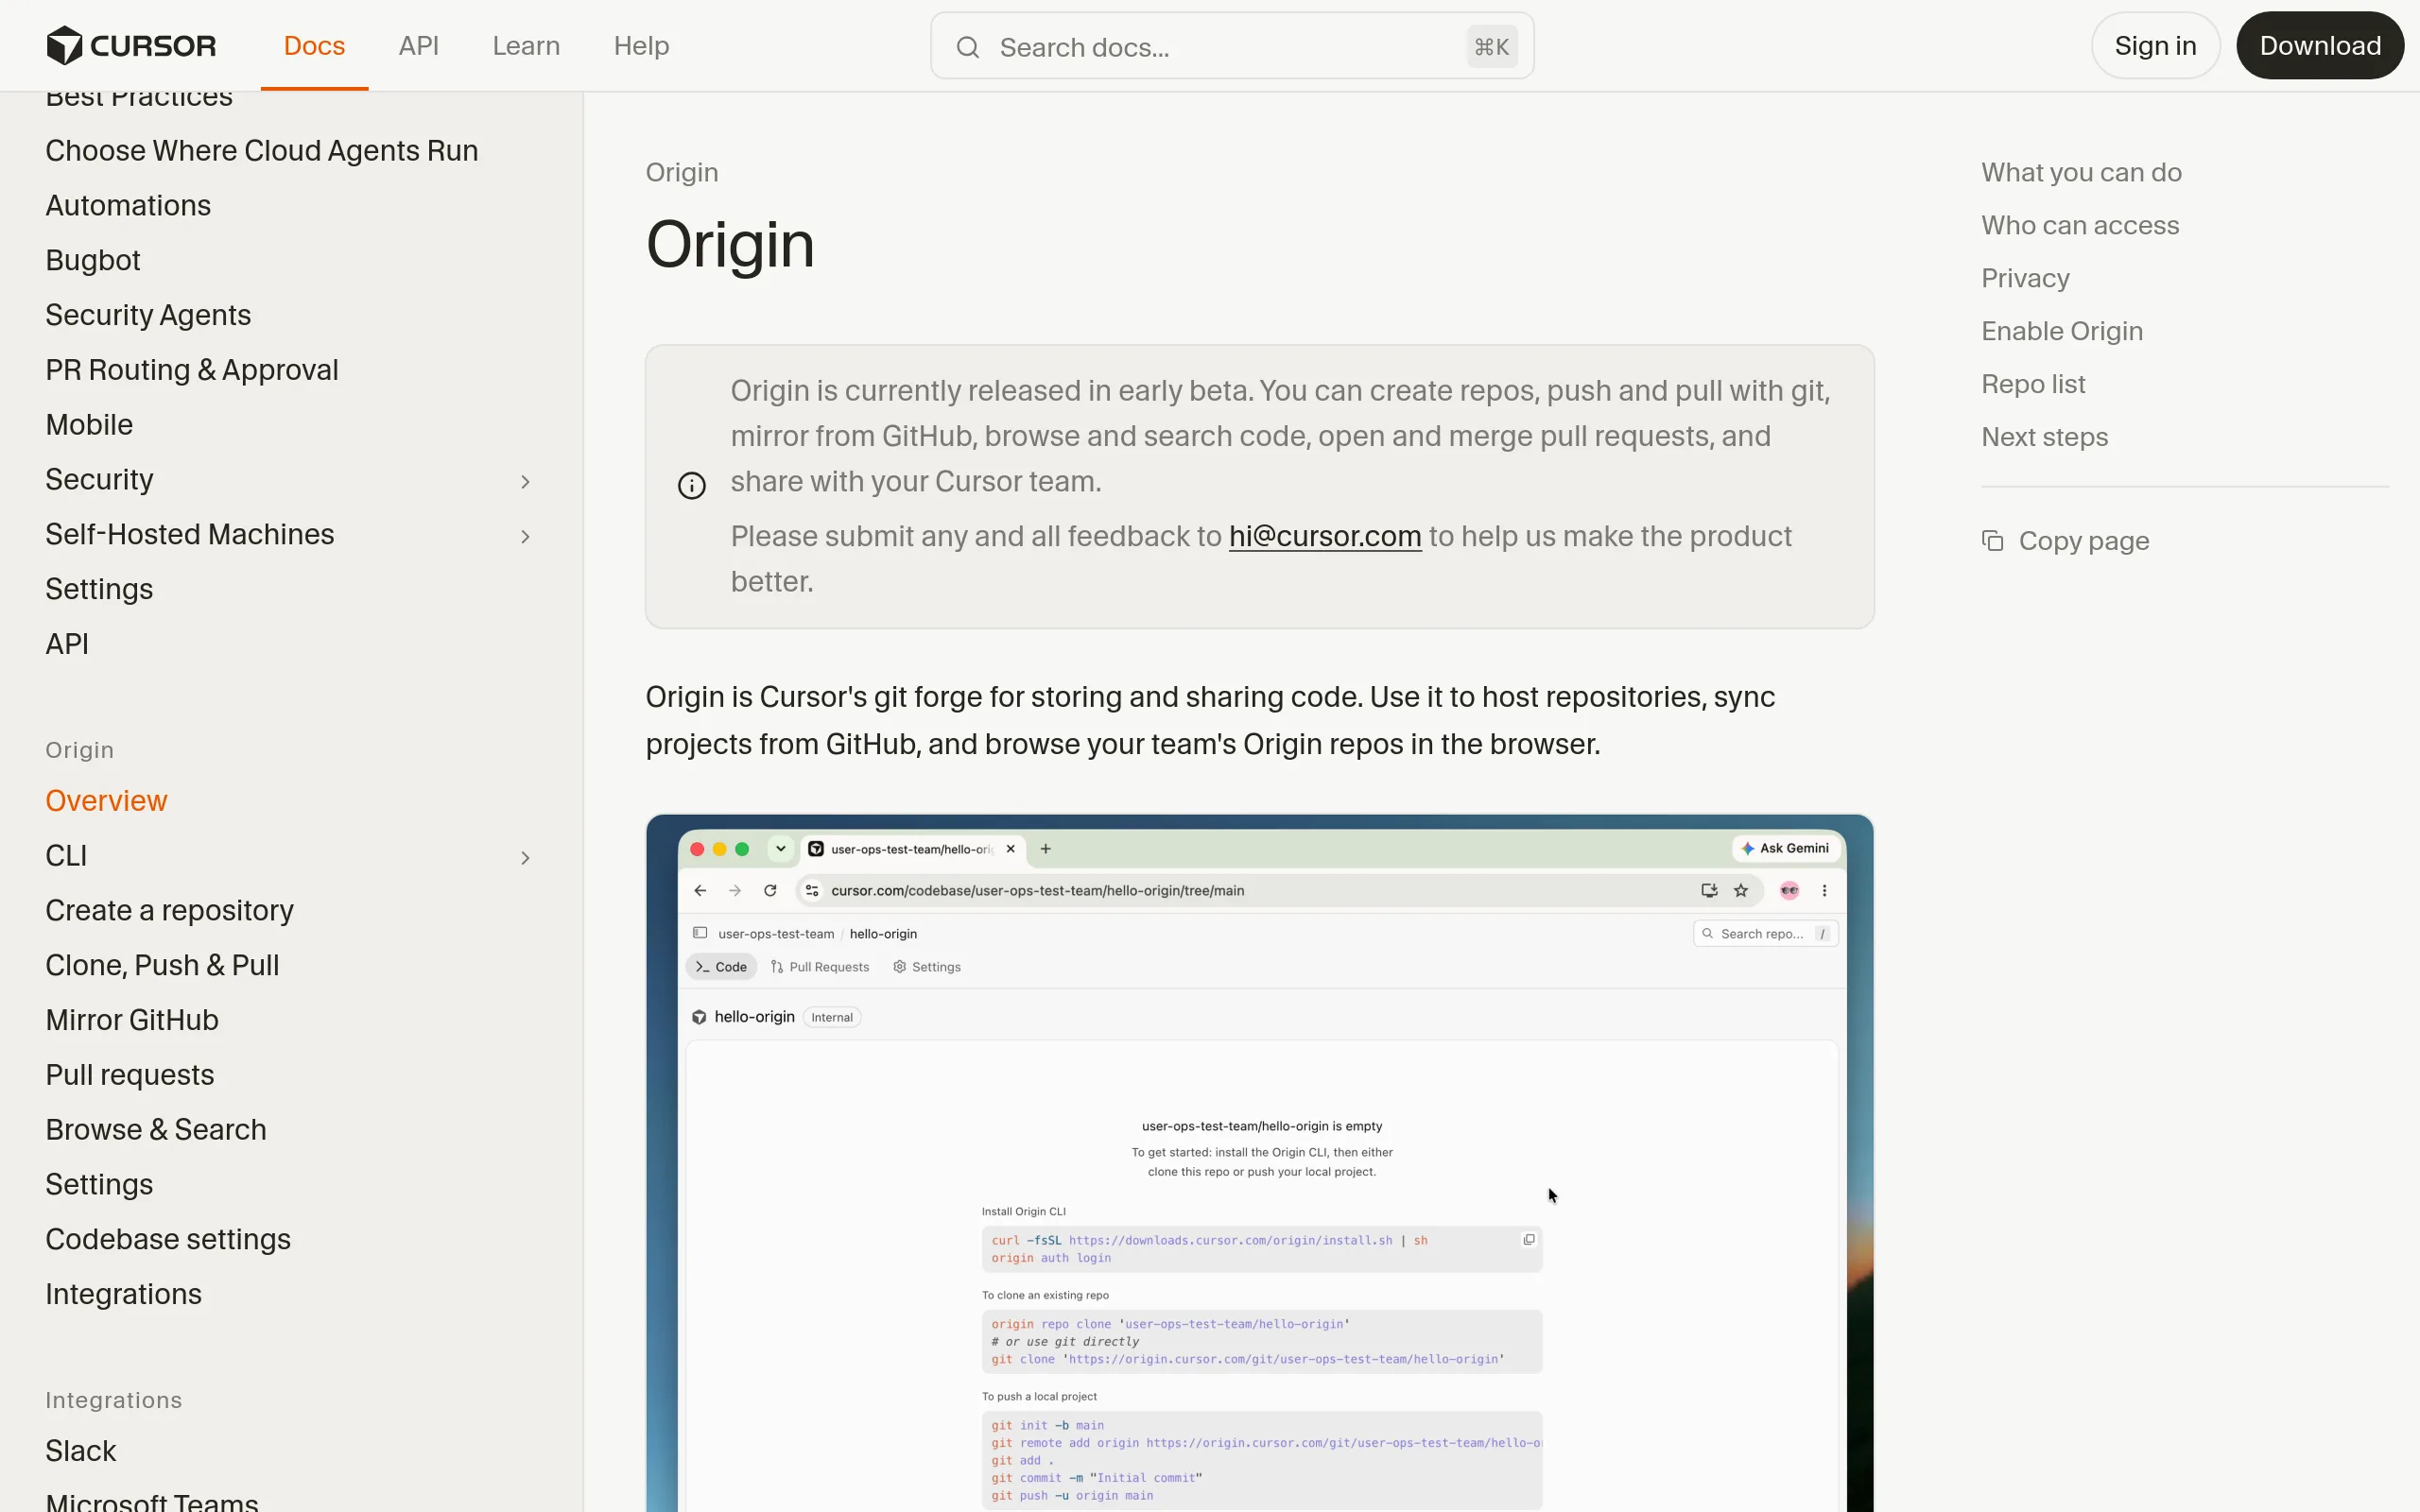Jump to Privacy section
The width and height of the screenshot is (2420, 1512).
tap(2025, 278)
